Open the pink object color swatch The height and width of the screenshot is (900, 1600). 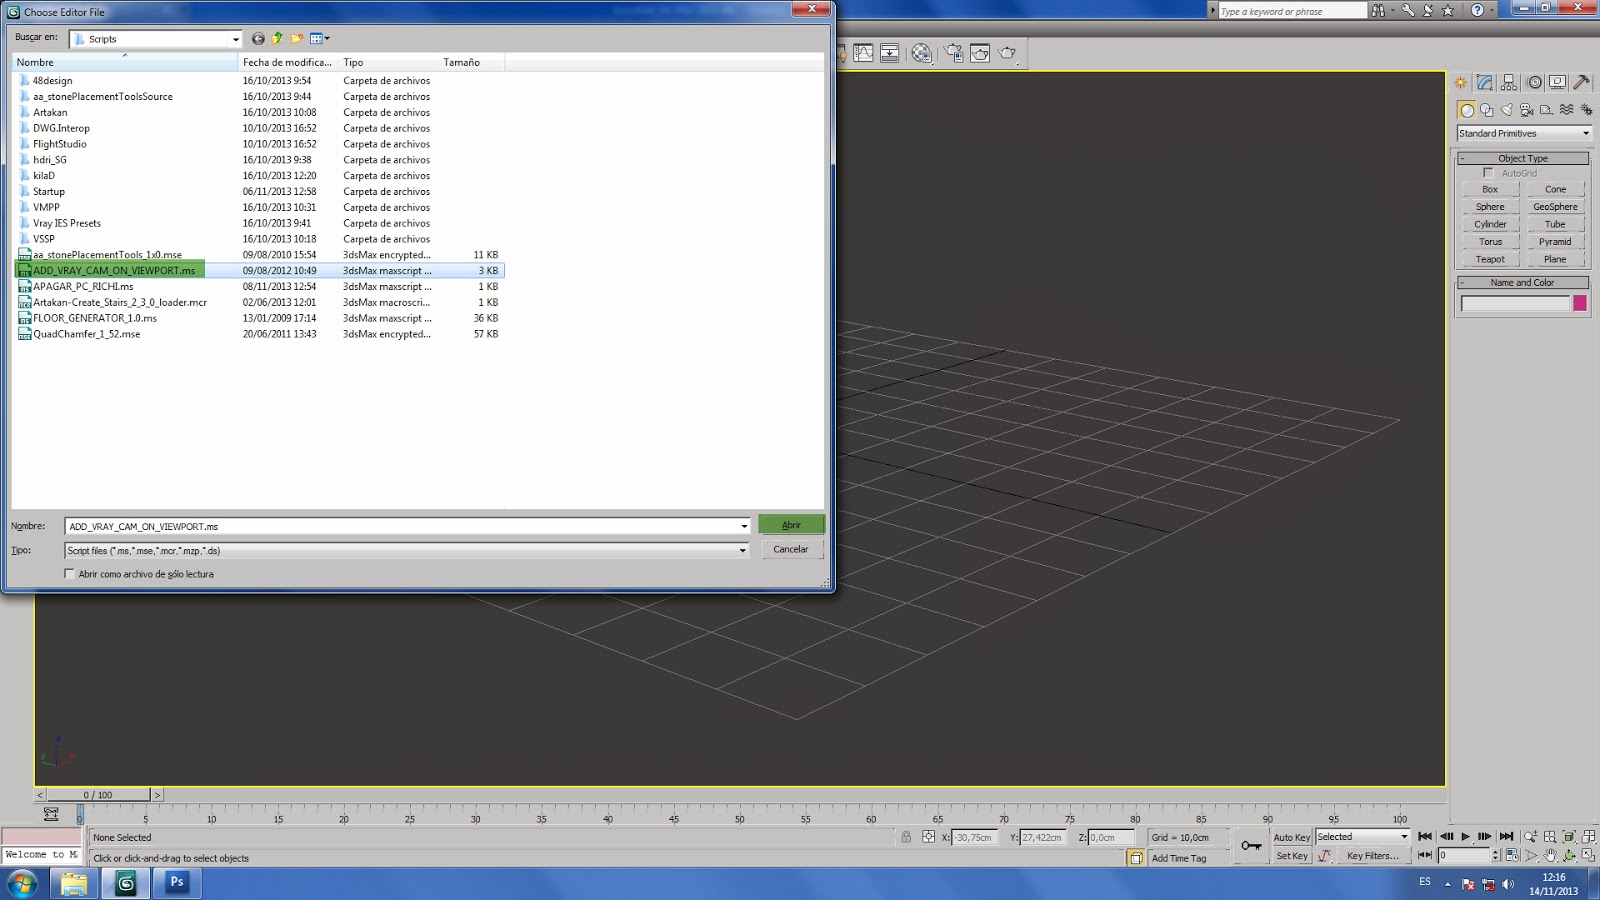tap(1580, 303)
